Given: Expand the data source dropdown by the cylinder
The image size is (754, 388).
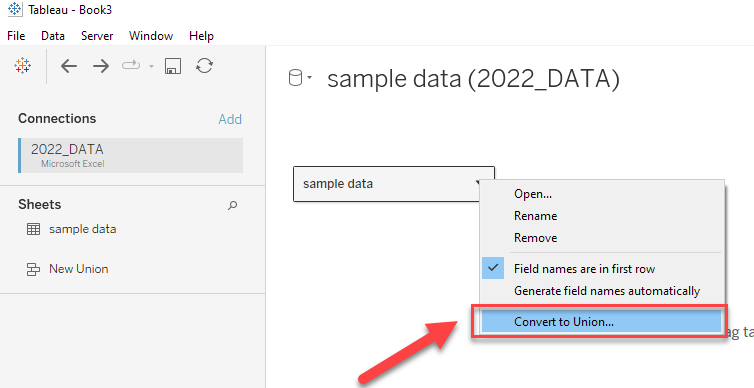Looking at the screenshot, I should (x=309, y=77).
